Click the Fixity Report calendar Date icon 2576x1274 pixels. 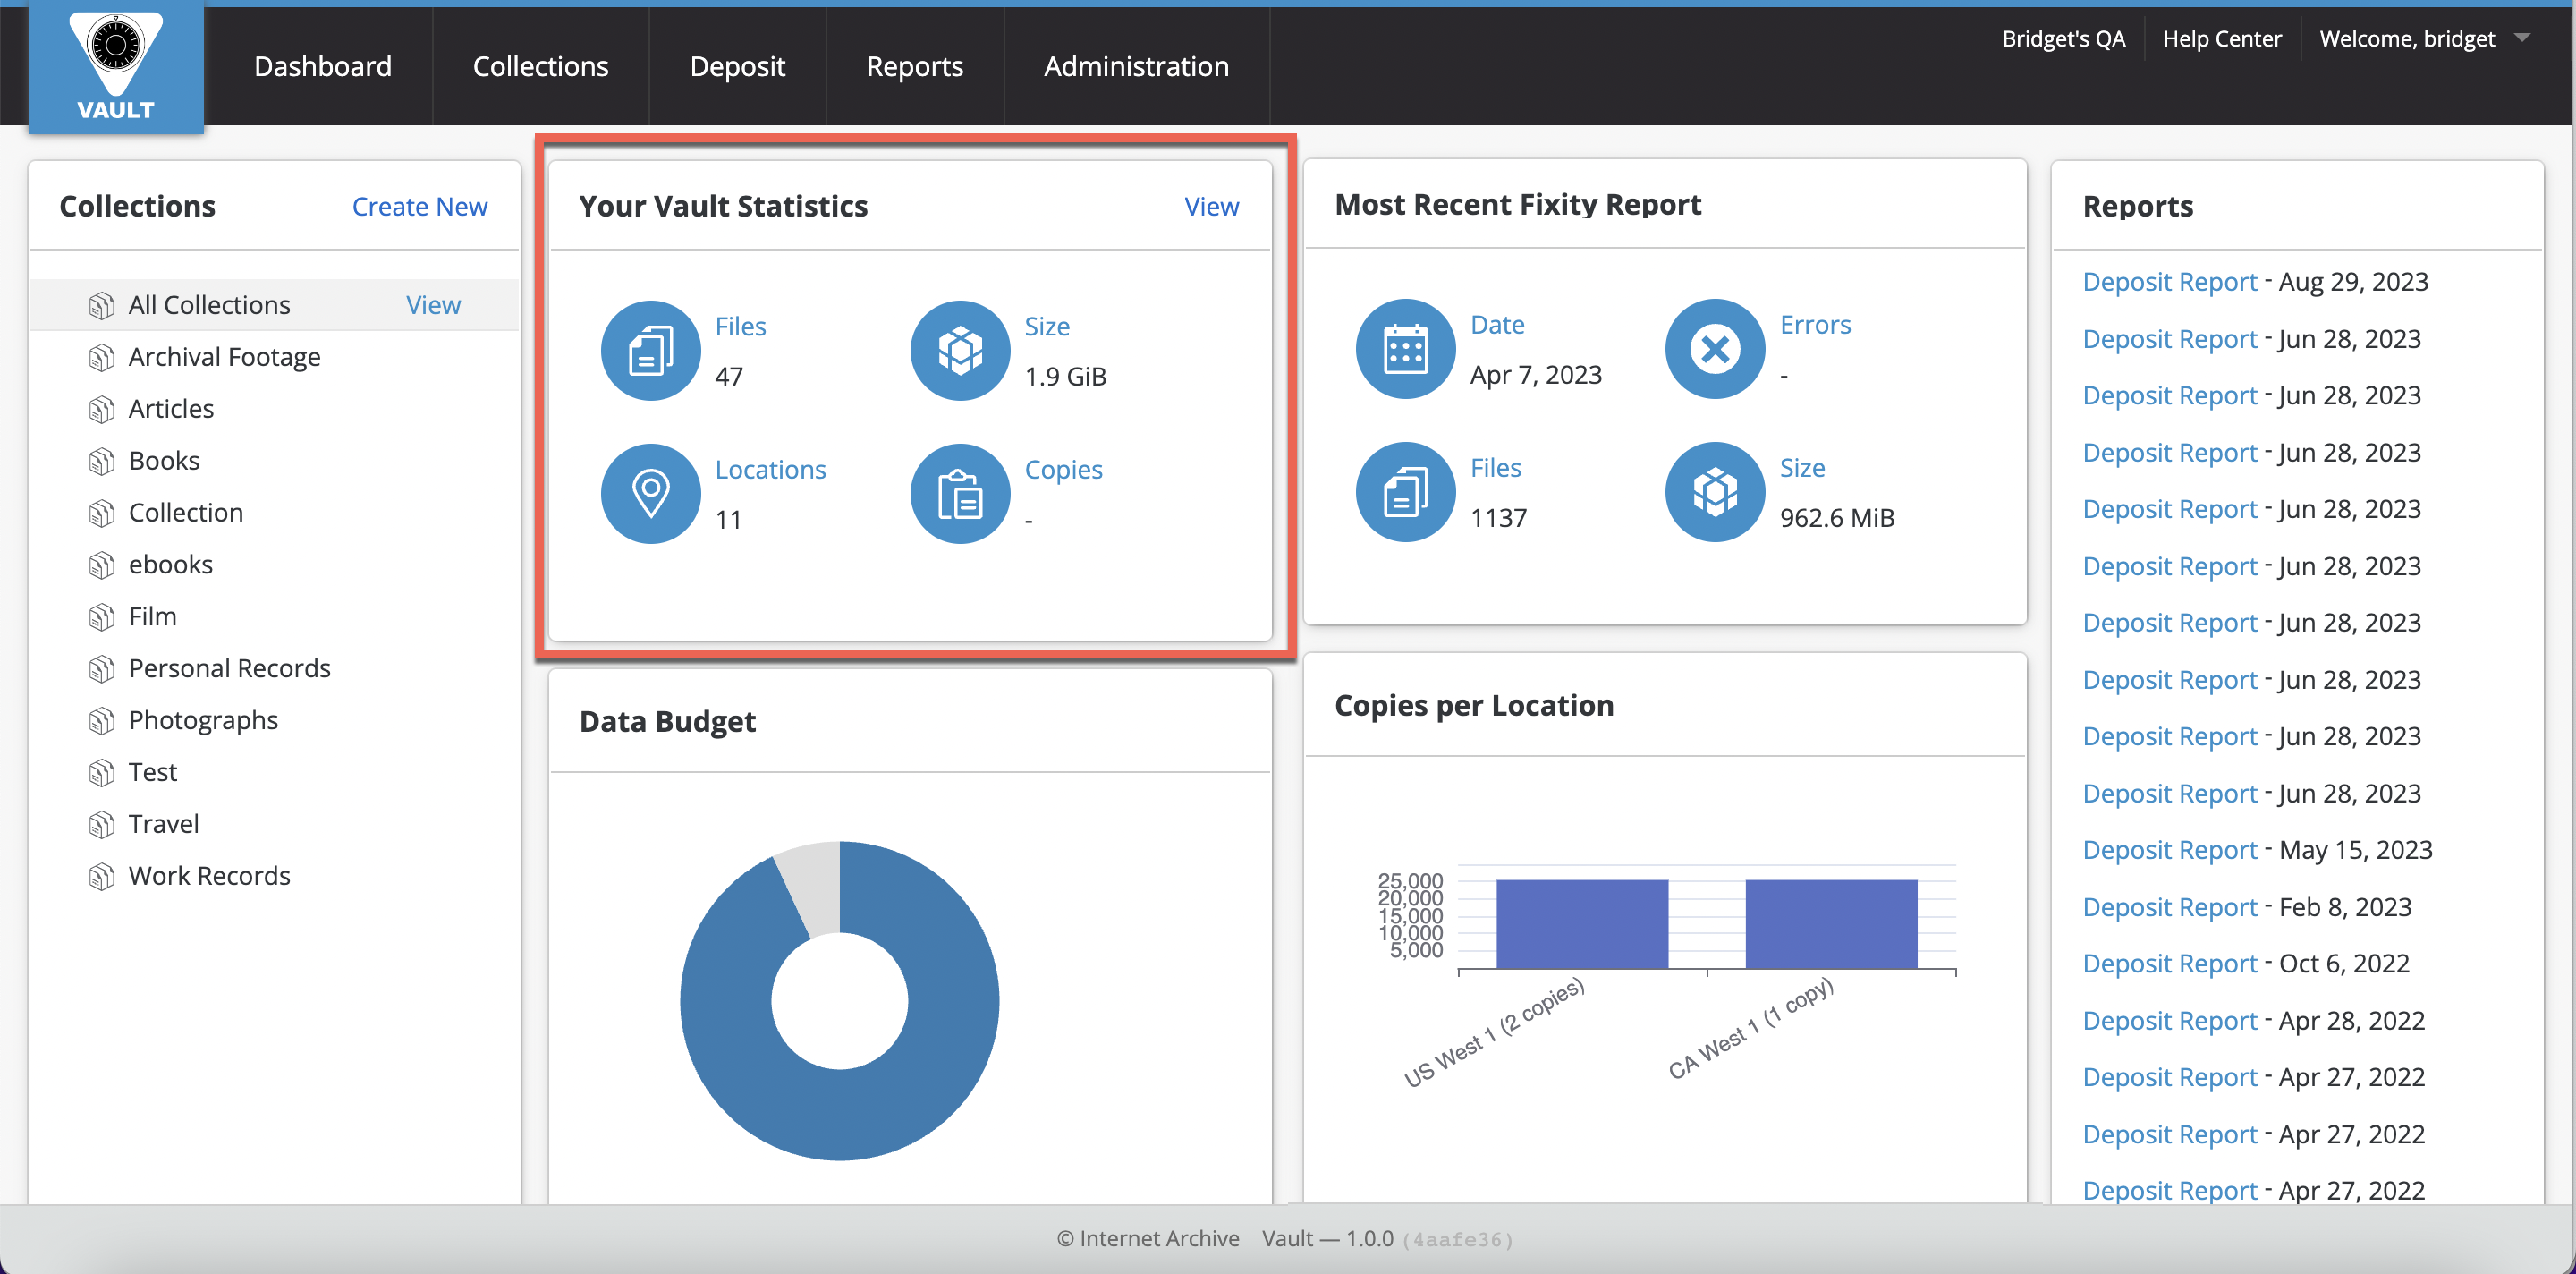pos(1405,349)
